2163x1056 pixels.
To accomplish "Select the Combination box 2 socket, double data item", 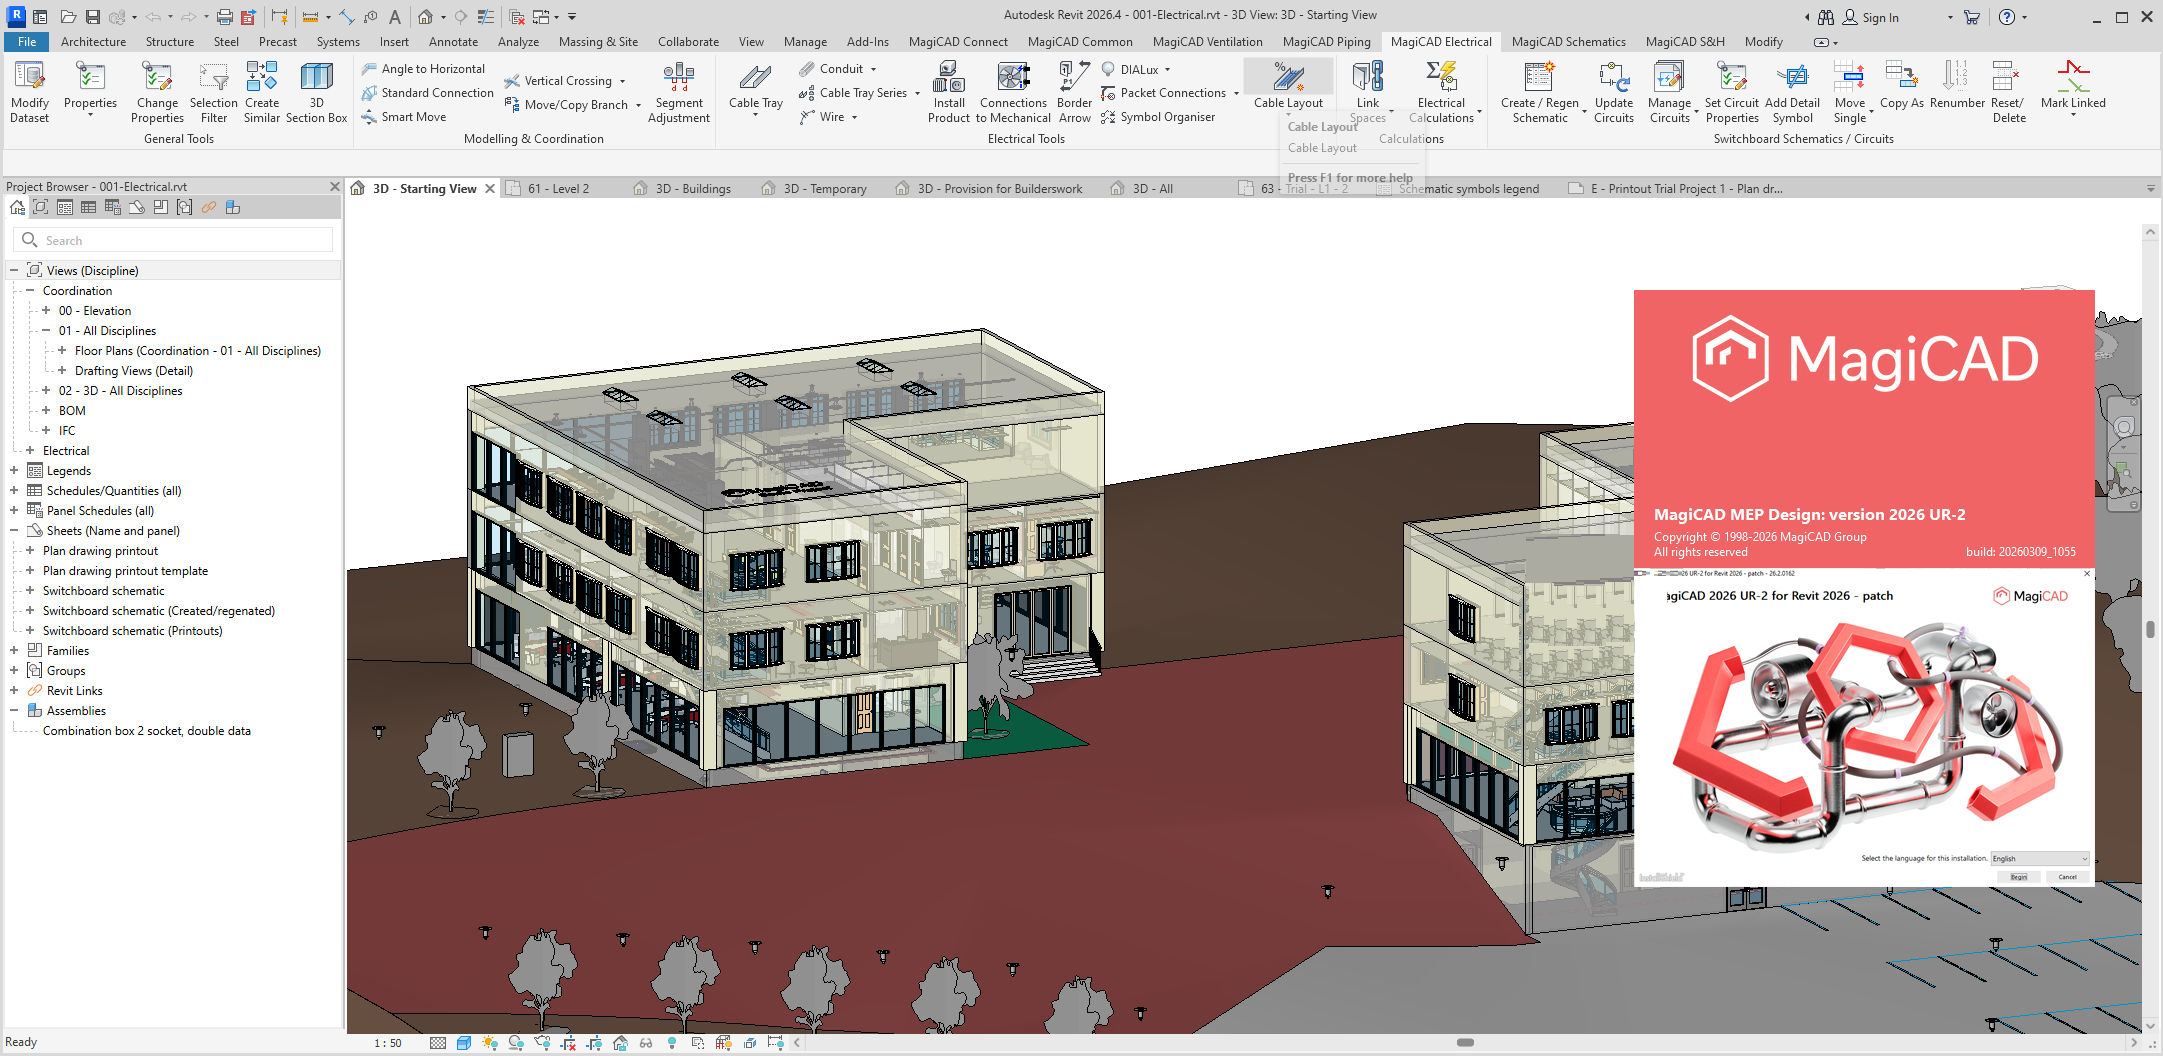I will [x=147, y=731].
